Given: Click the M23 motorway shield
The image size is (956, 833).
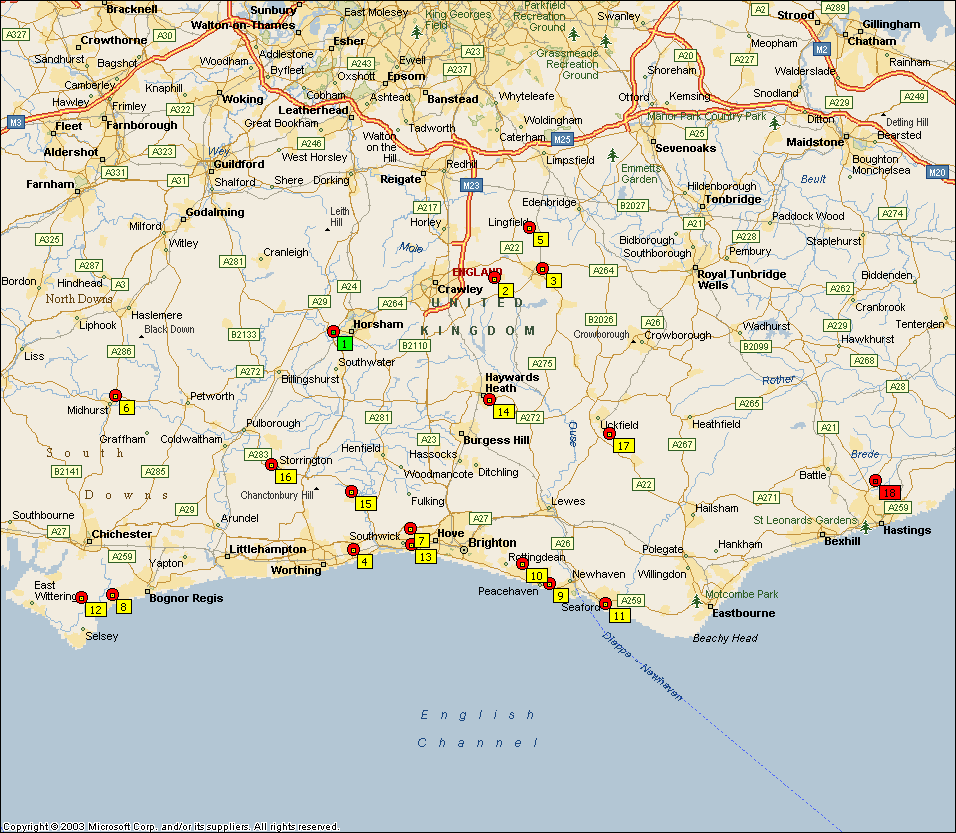Looking at the screenshot, I should click(471, 185).
